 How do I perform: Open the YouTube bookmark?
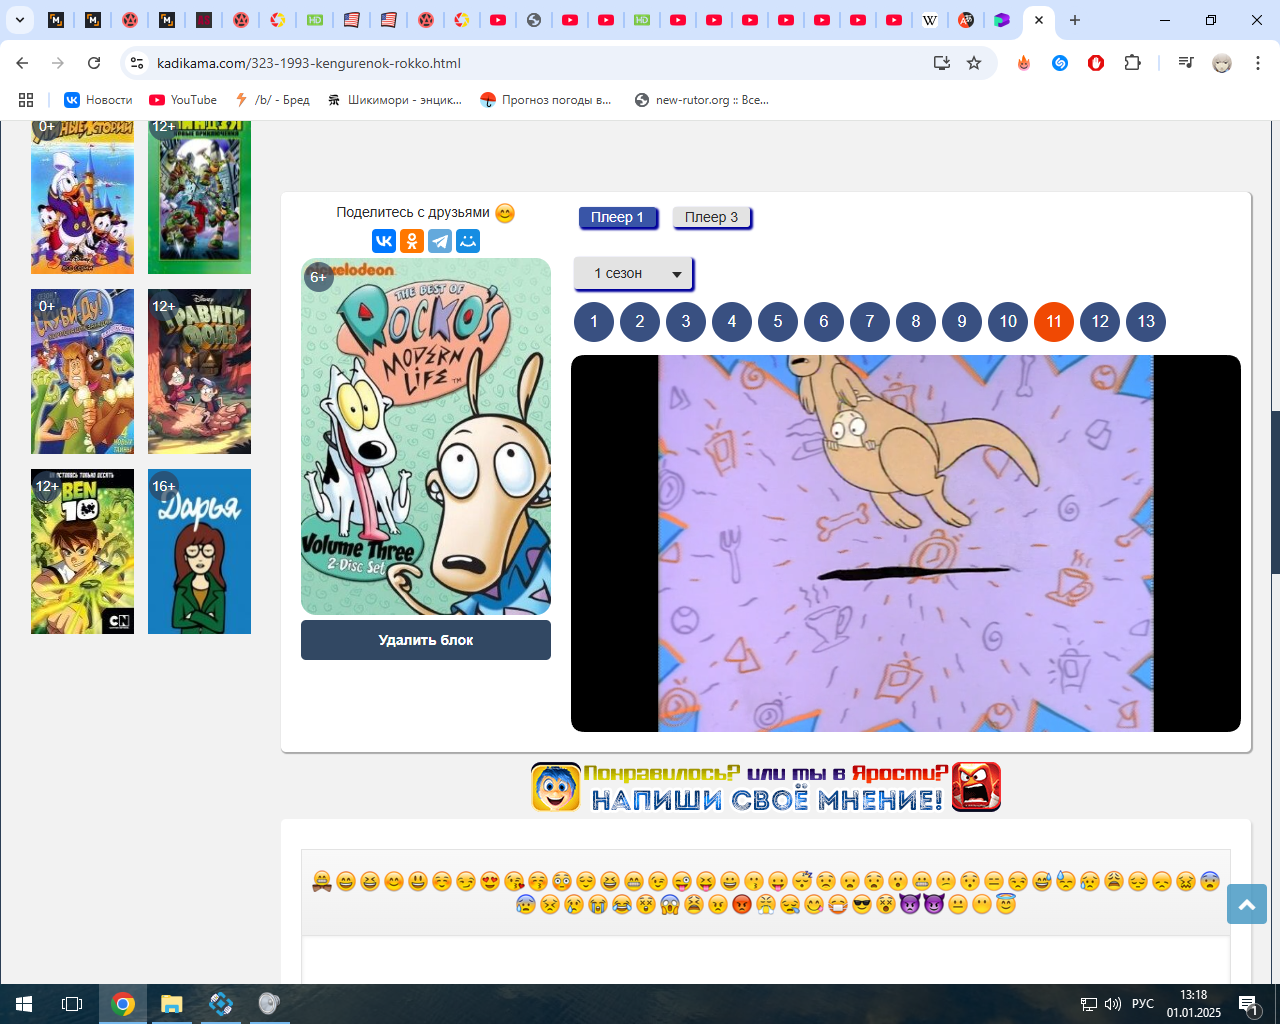point(183,100)
